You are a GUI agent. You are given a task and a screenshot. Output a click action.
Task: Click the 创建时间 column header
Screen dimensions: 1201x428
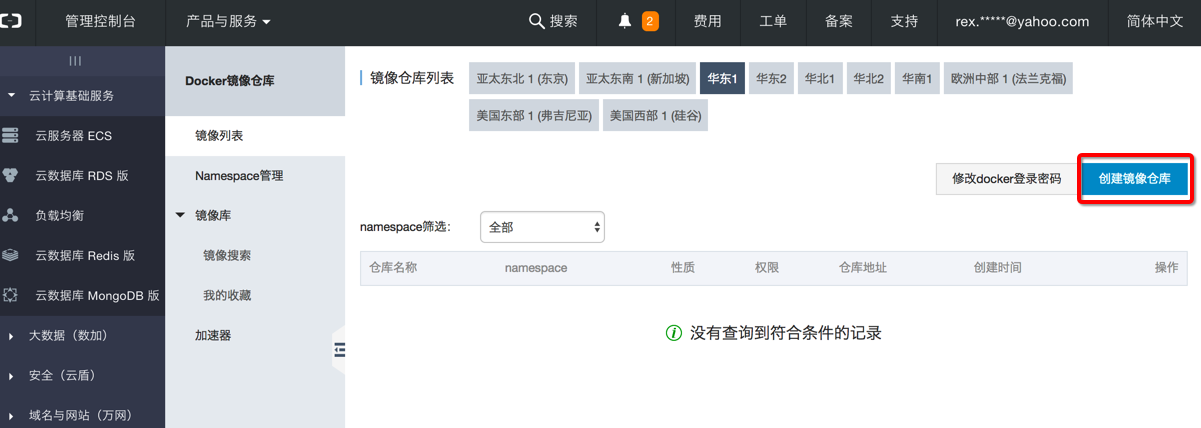pyautogui.click(x=998, y=267)
